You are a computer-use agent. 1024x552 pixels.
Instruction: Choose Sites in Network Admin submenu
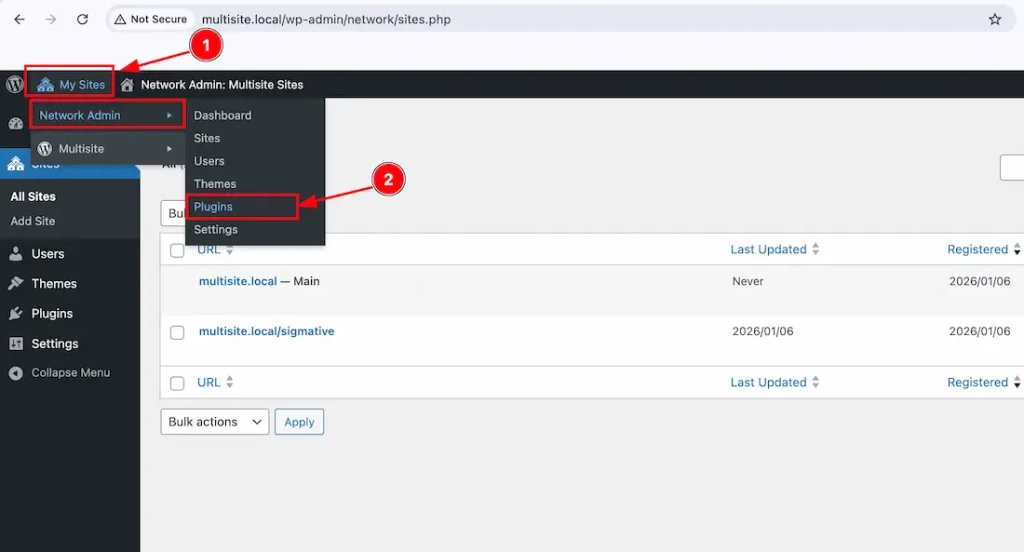coord(207,138)
